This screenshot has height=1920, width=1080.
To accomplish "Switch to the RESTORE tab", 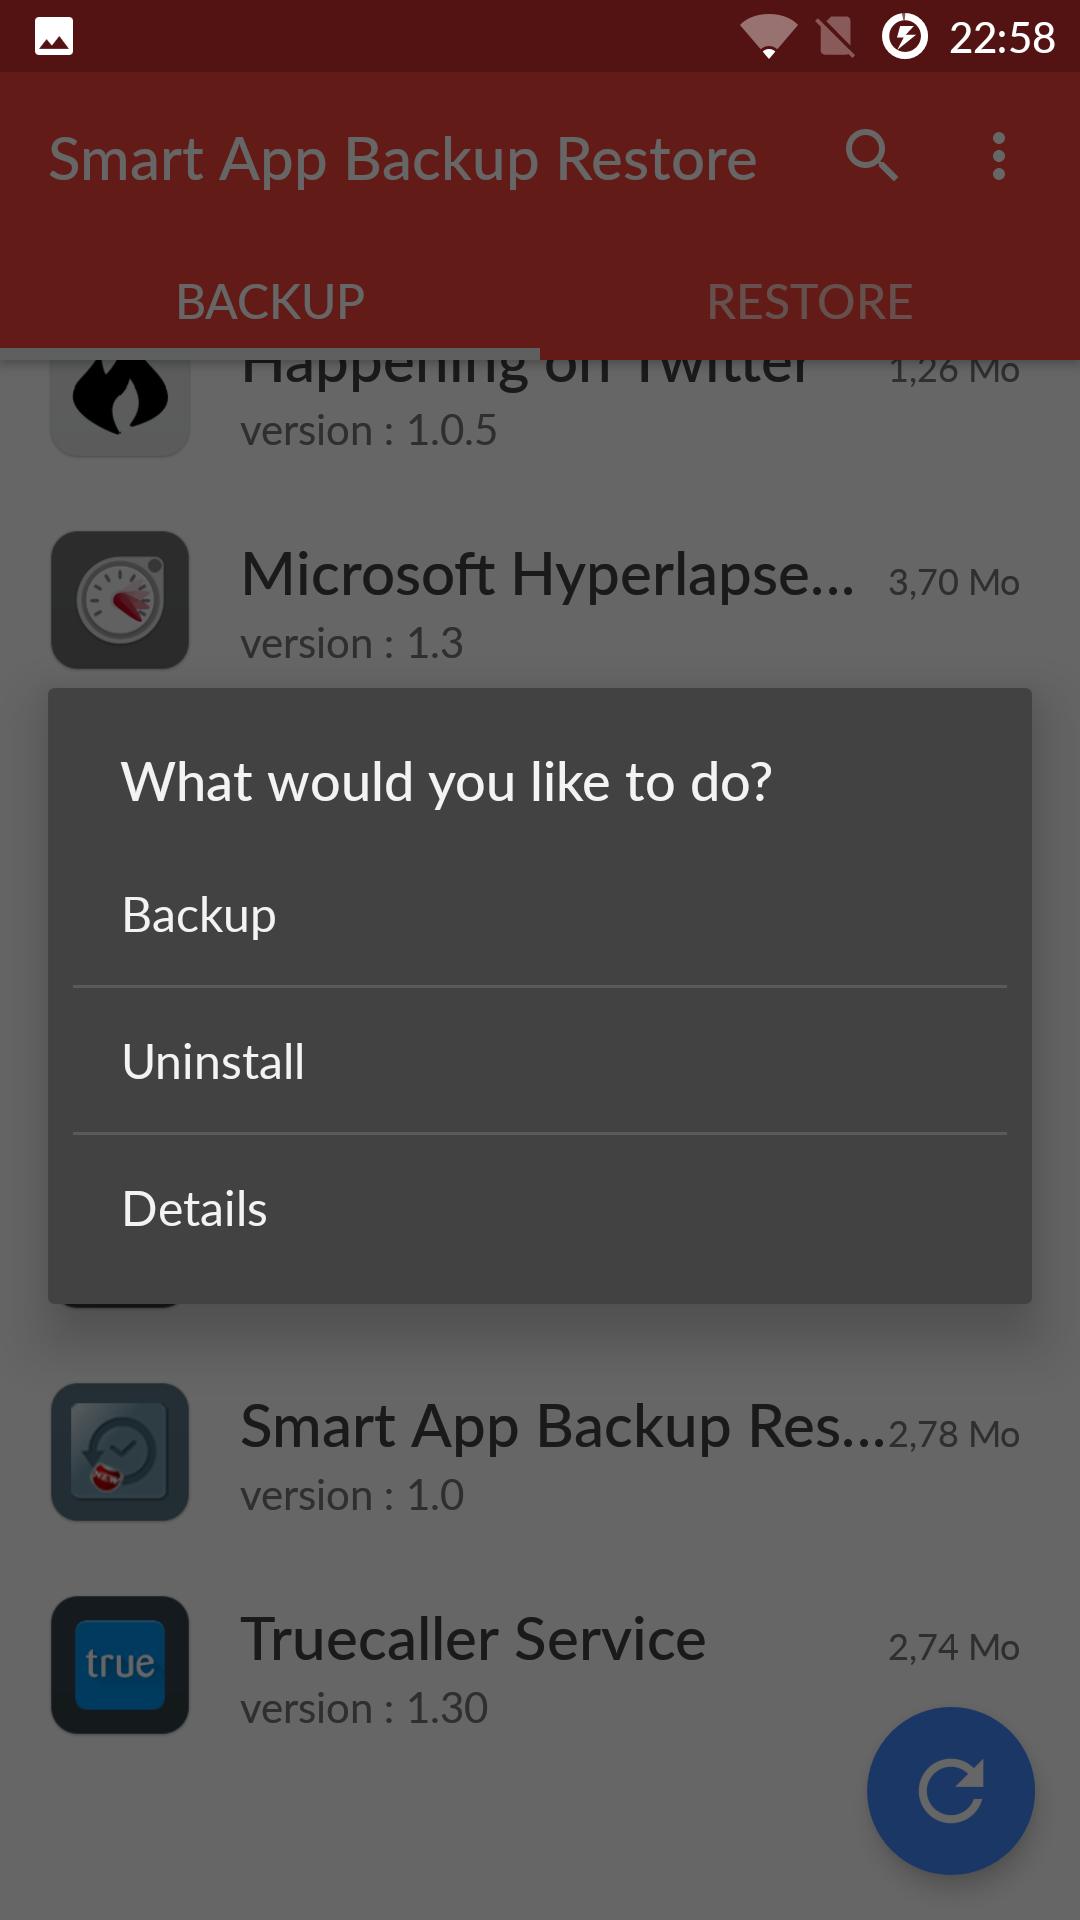I will click(x=810, y=302).
